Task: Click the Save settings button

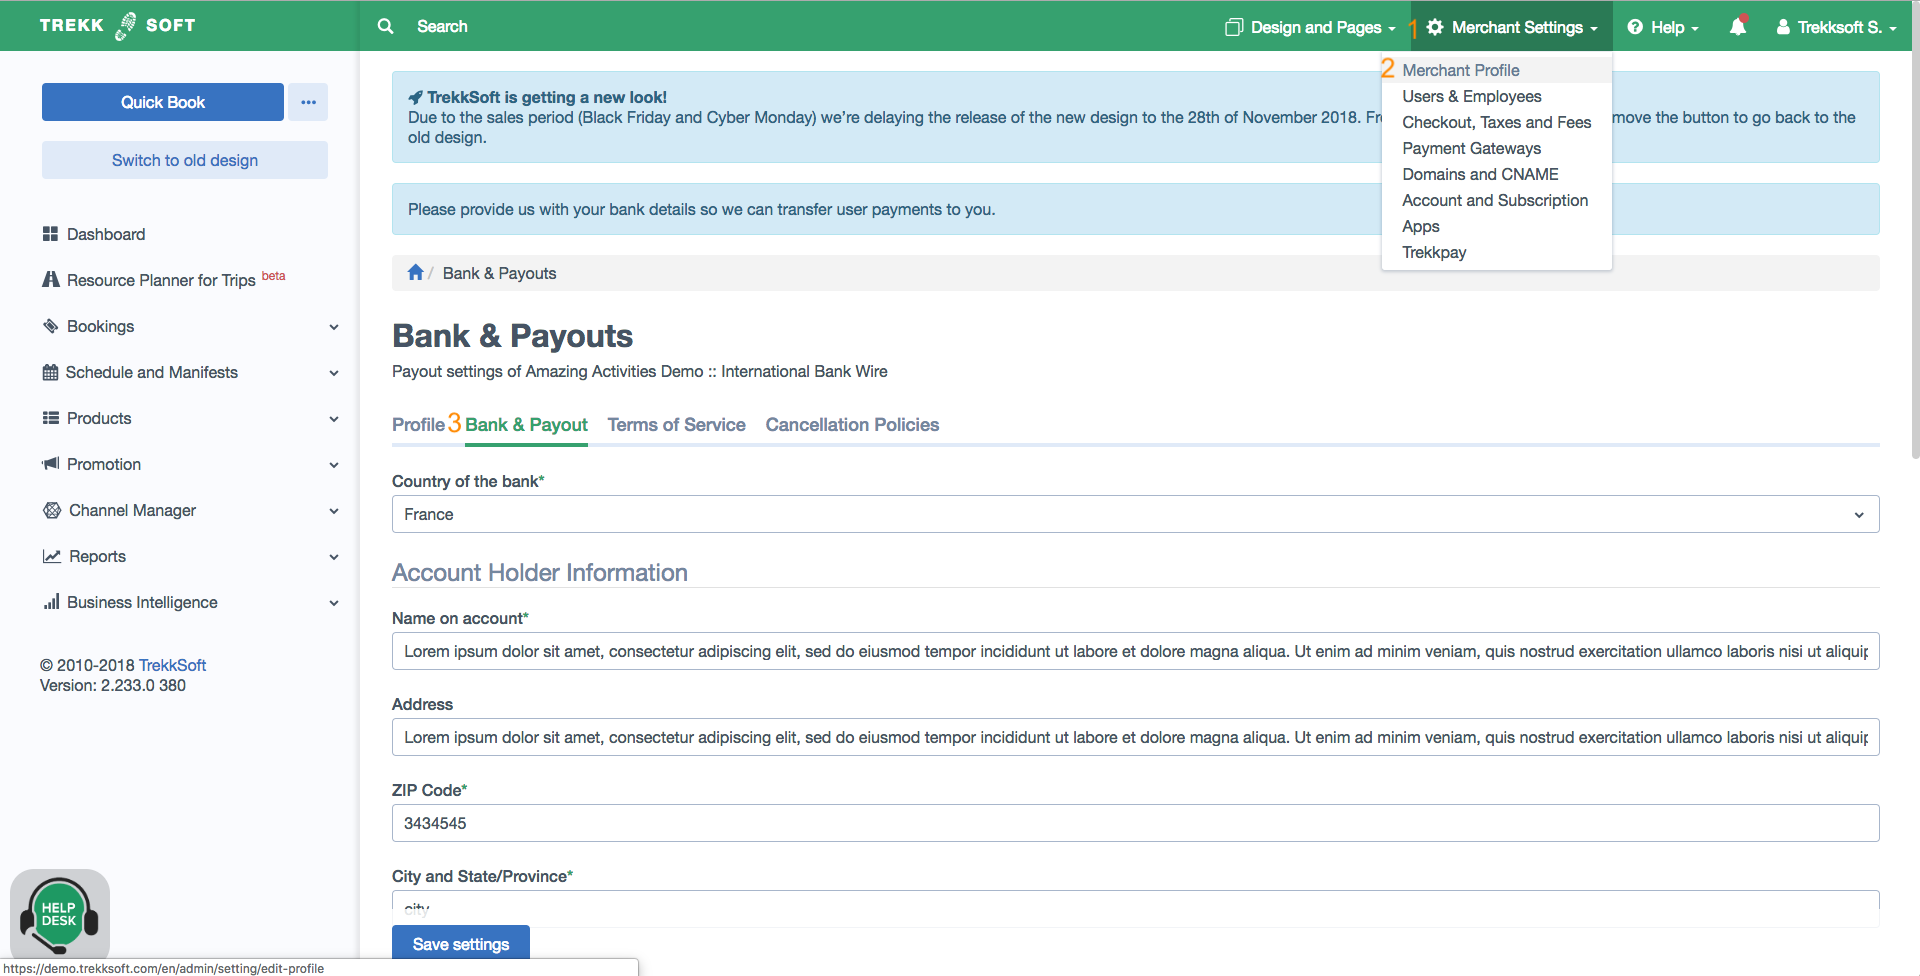Action: click(x=461, y=944)
